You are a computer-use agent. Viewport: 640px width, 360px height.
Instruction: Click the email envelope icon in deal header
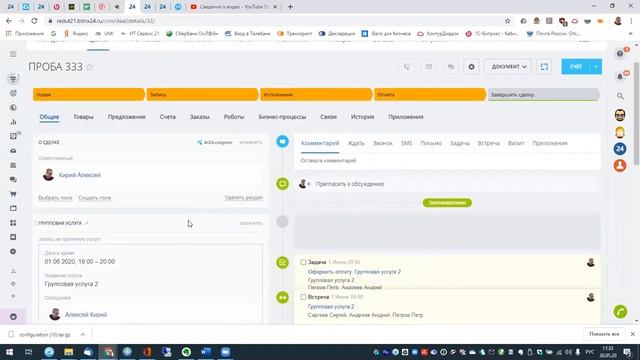coord(429,67)
